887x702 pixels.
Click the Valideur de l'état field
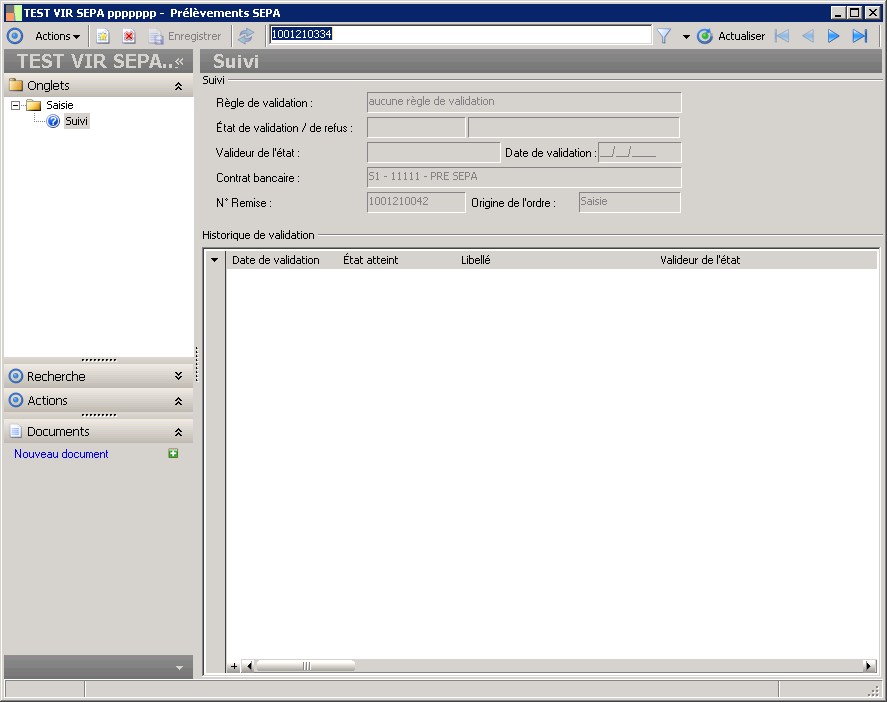point(433,152)
